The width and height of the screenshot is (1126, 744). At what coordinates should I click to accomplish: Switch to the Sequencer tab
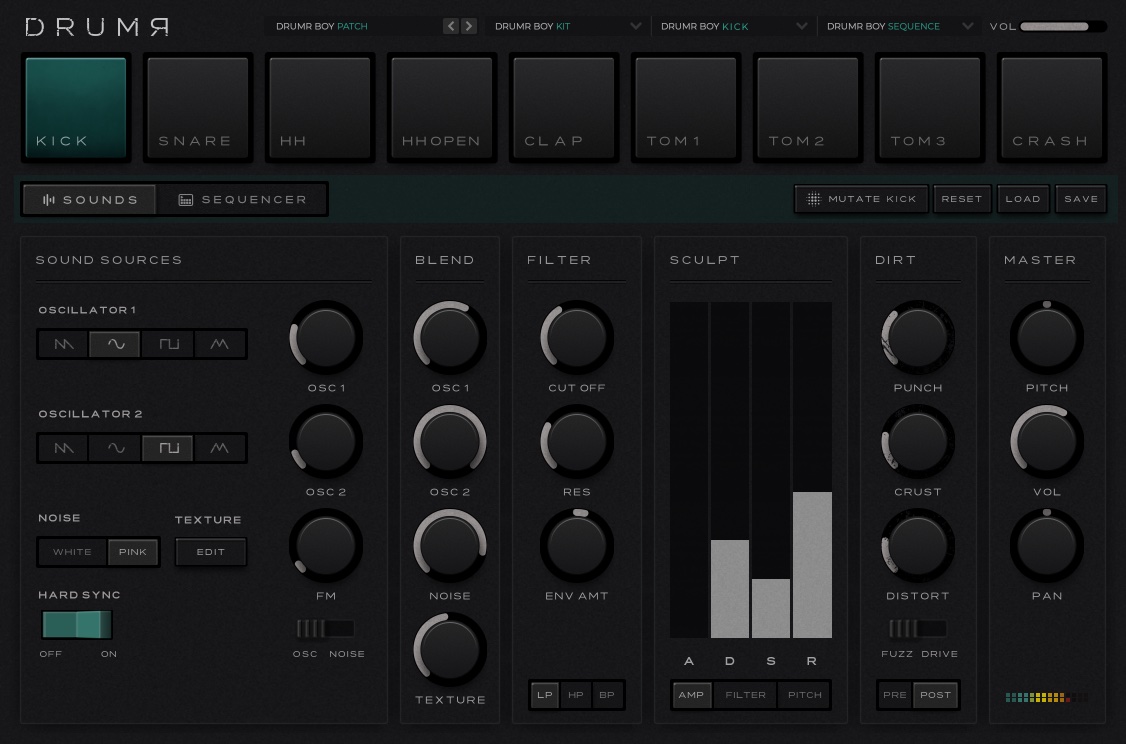point(242,200)
